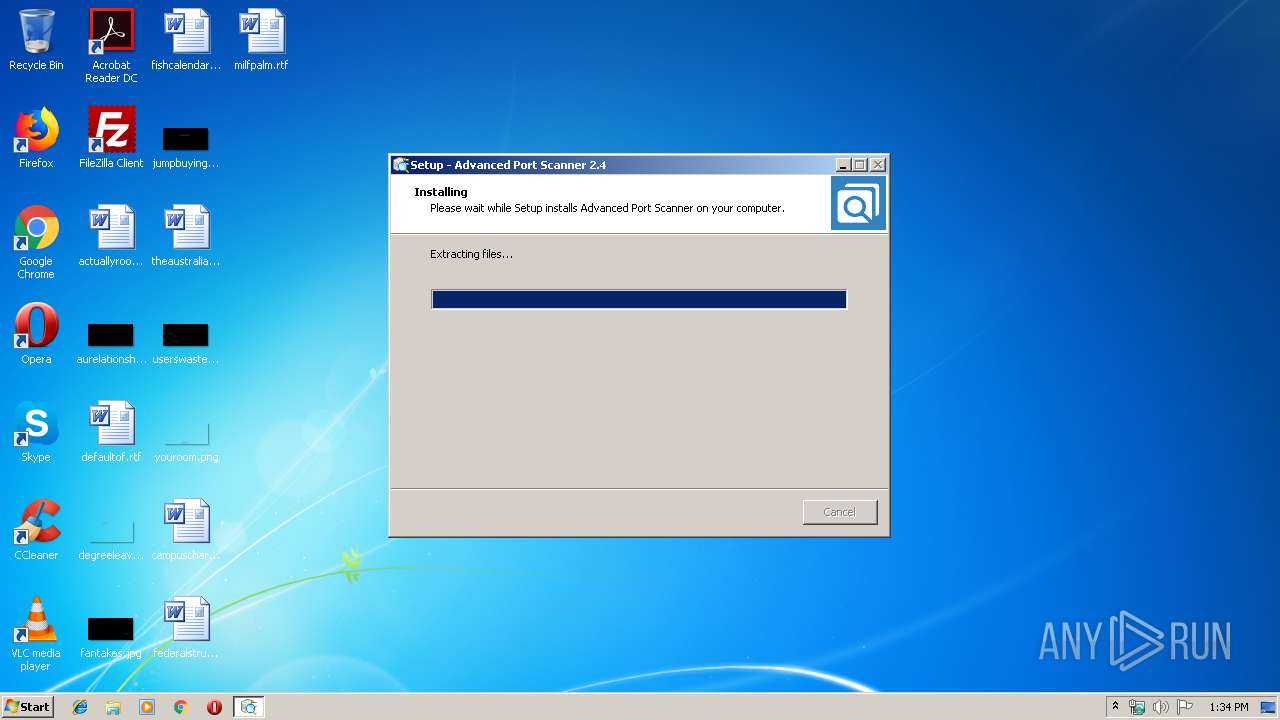This screenshot has height=720, width=1280.
Task: Open the volume speaker tray icon
Action: point(1161,707)
